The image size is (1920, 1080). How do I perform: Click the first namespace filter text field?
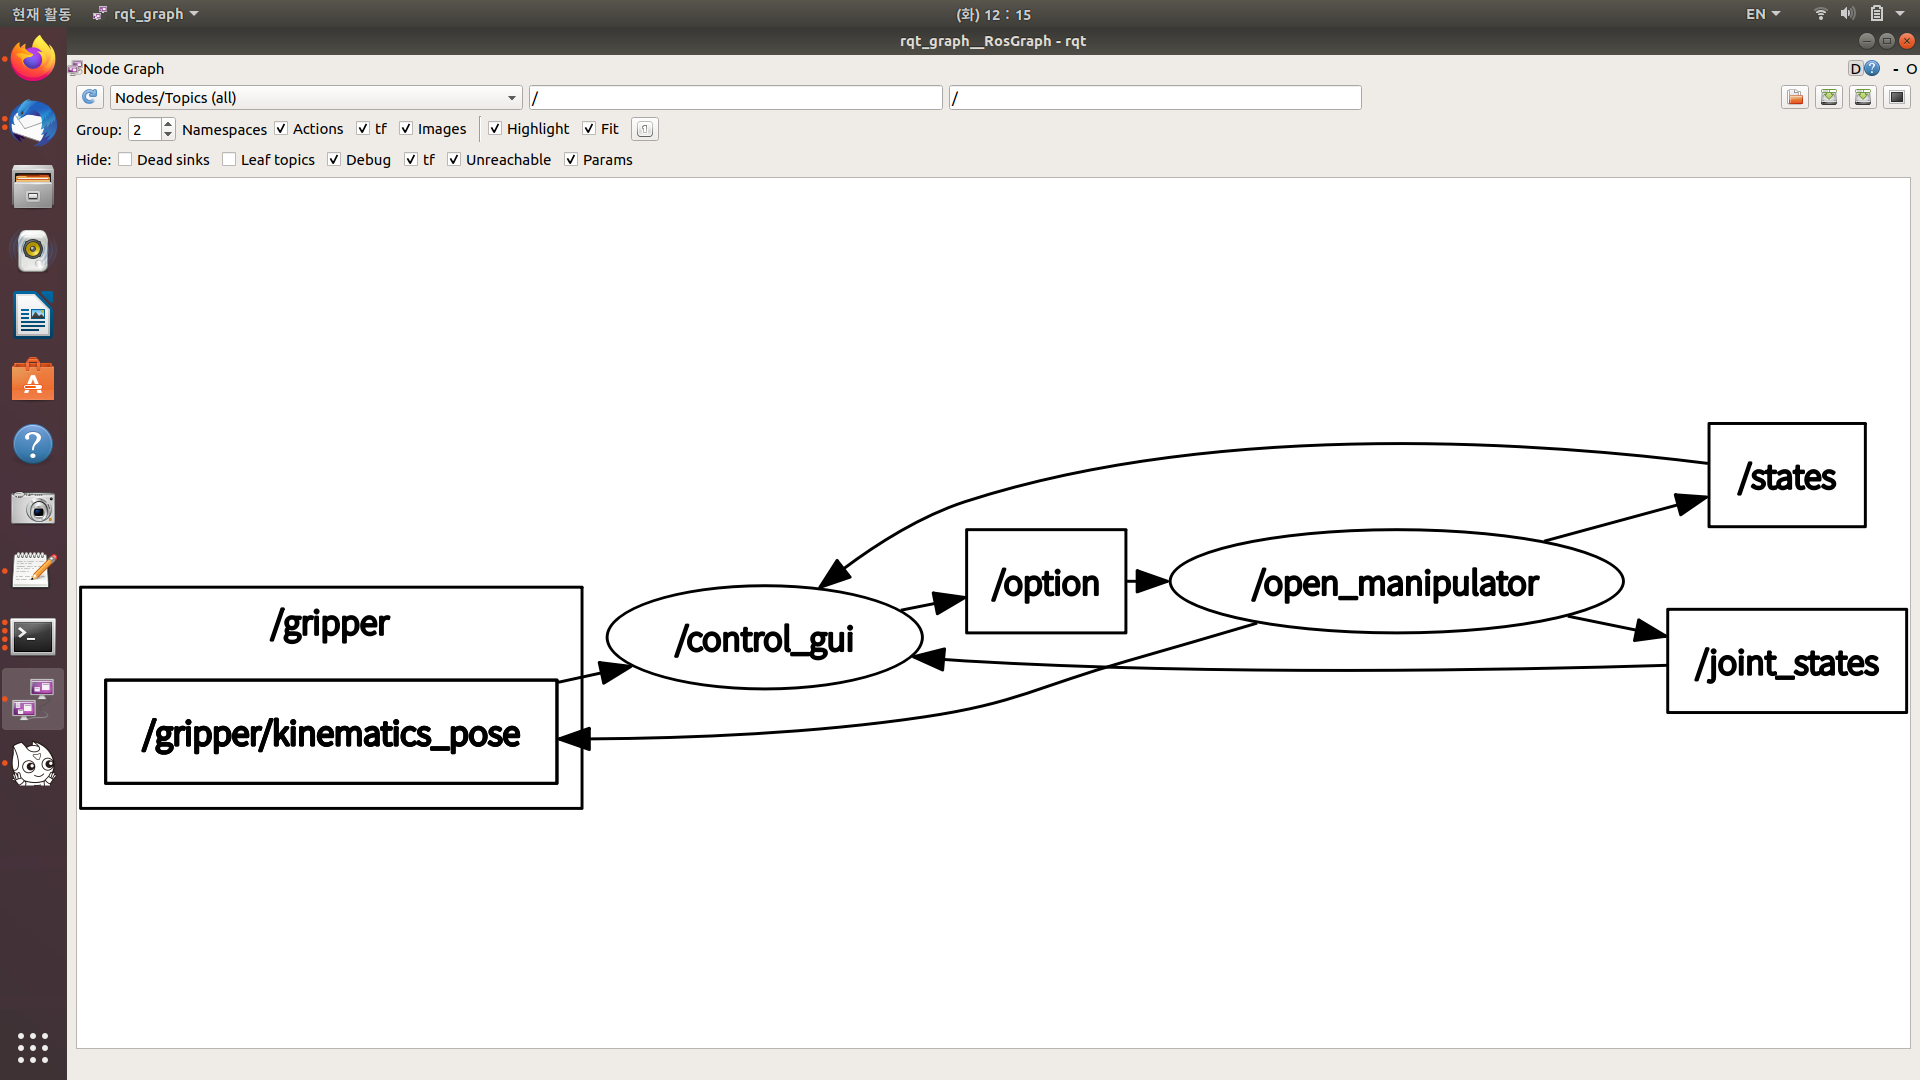coord(735,98)
